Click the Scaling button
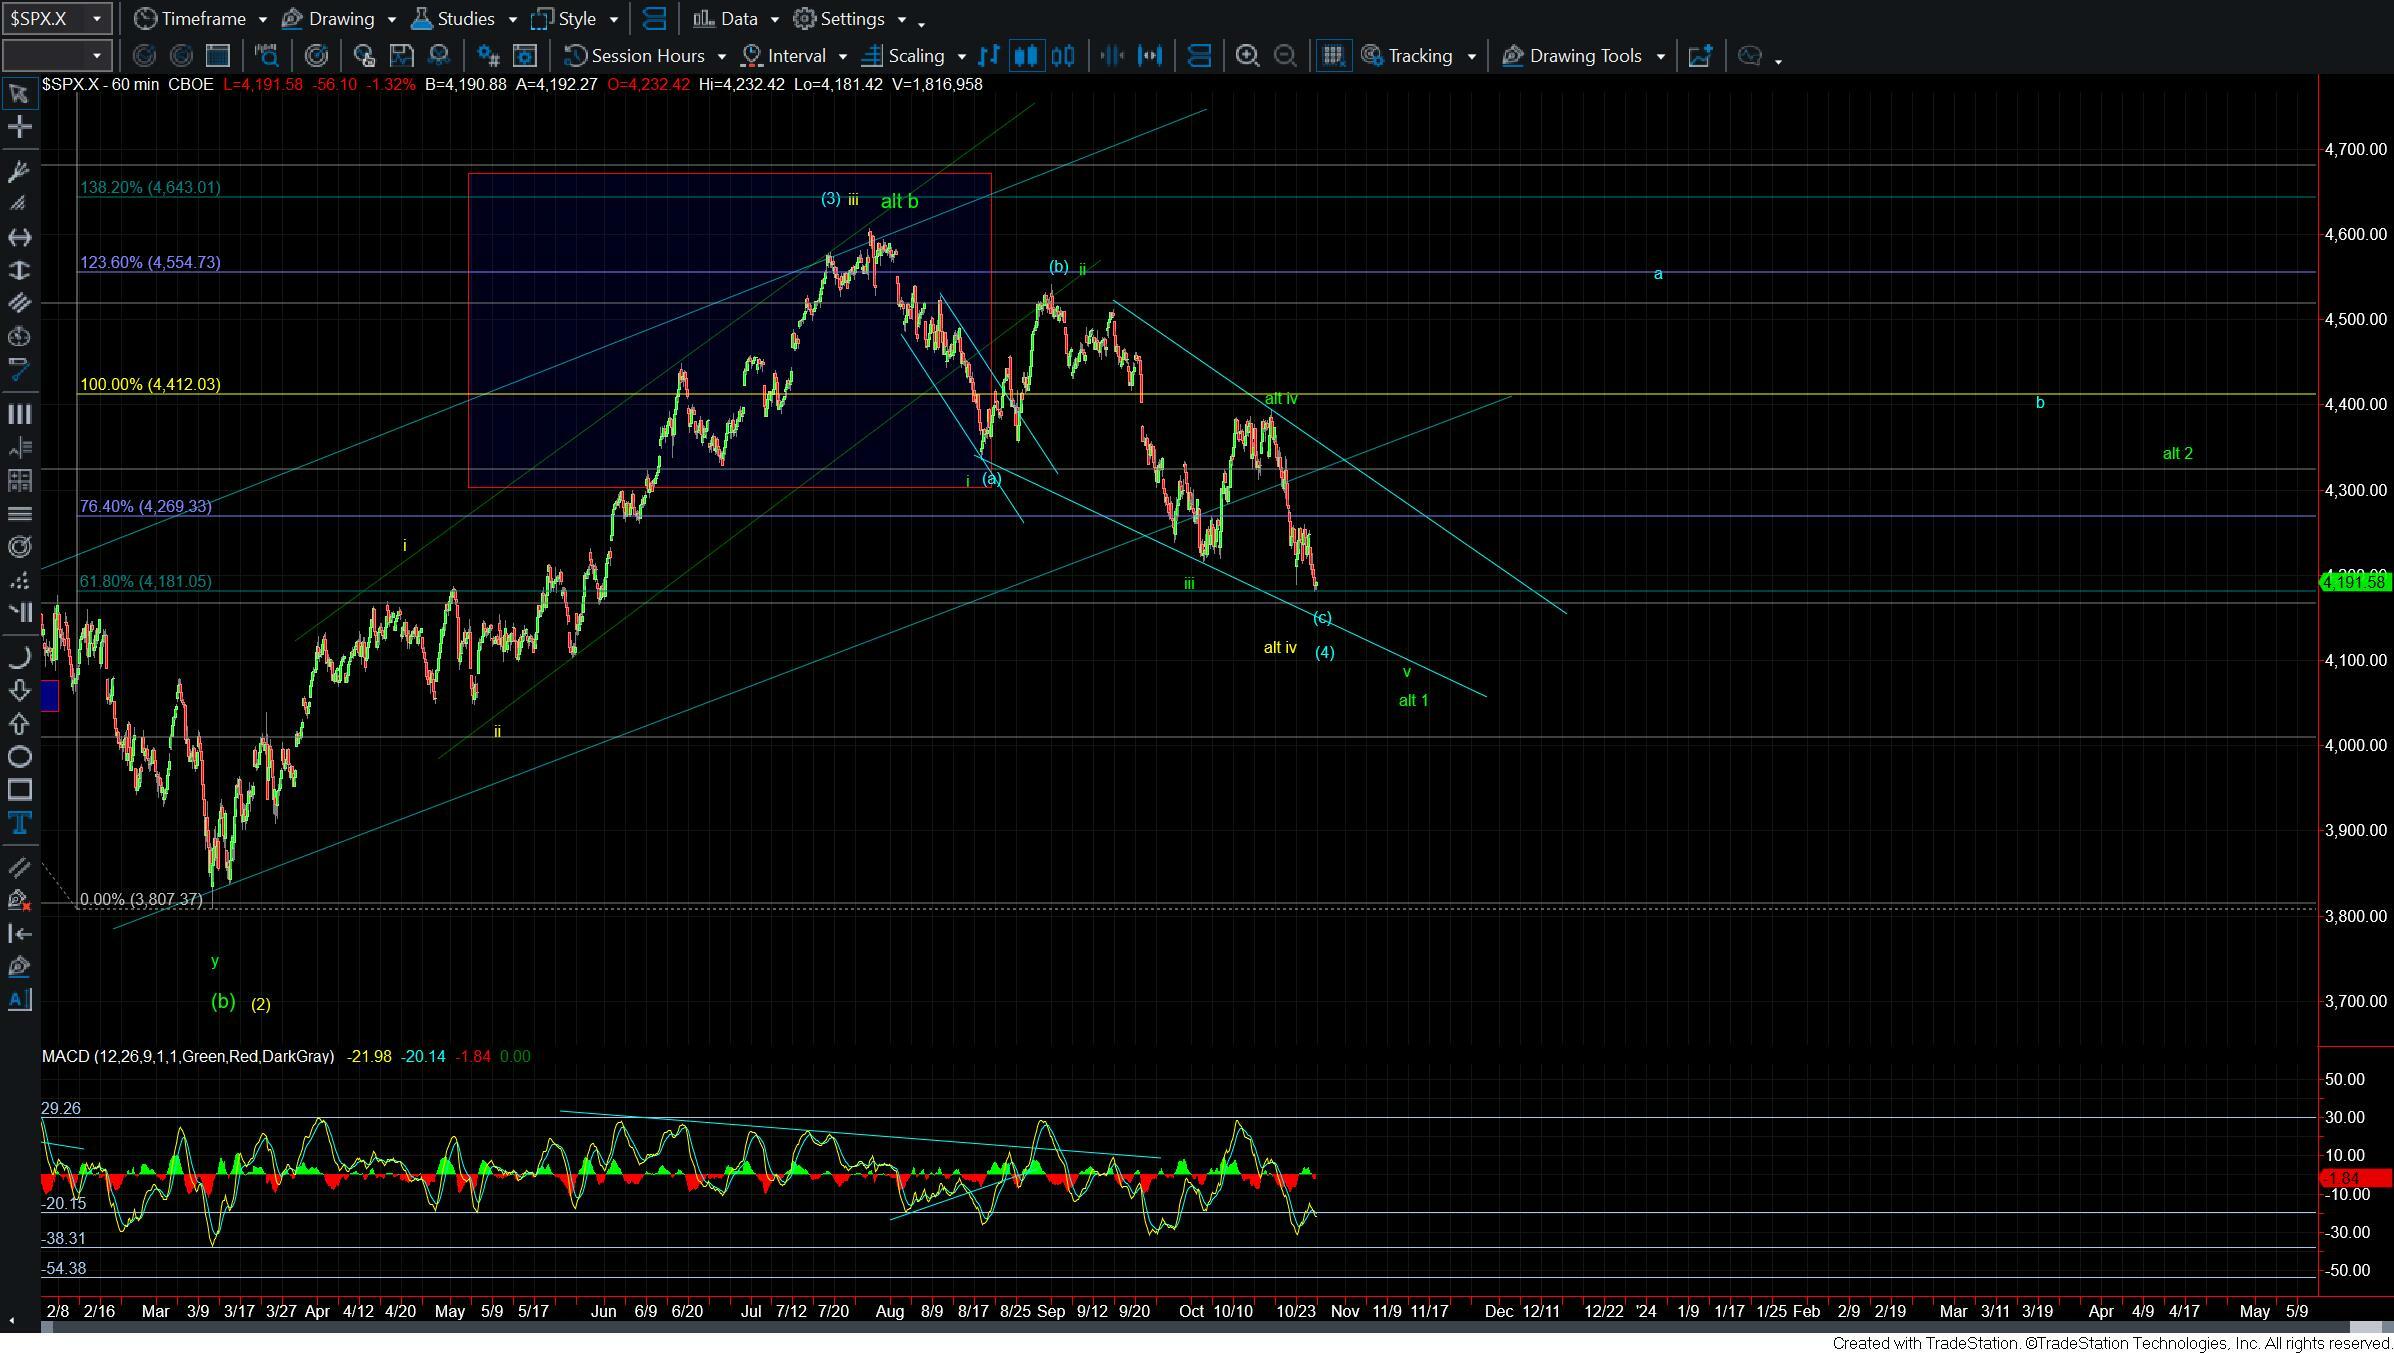Viewport: 2394px width, 1353px height. click(903, 56)
